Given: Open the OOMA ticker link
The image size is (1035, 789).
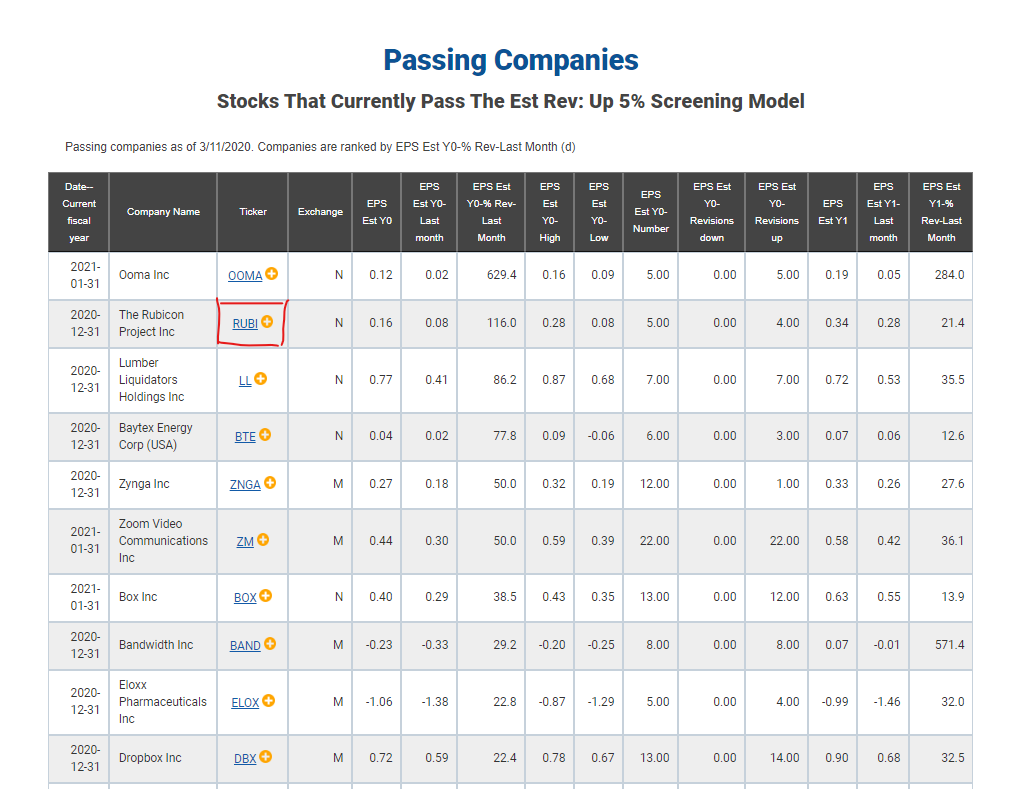Looking at the screenshot, I should 245,276.
